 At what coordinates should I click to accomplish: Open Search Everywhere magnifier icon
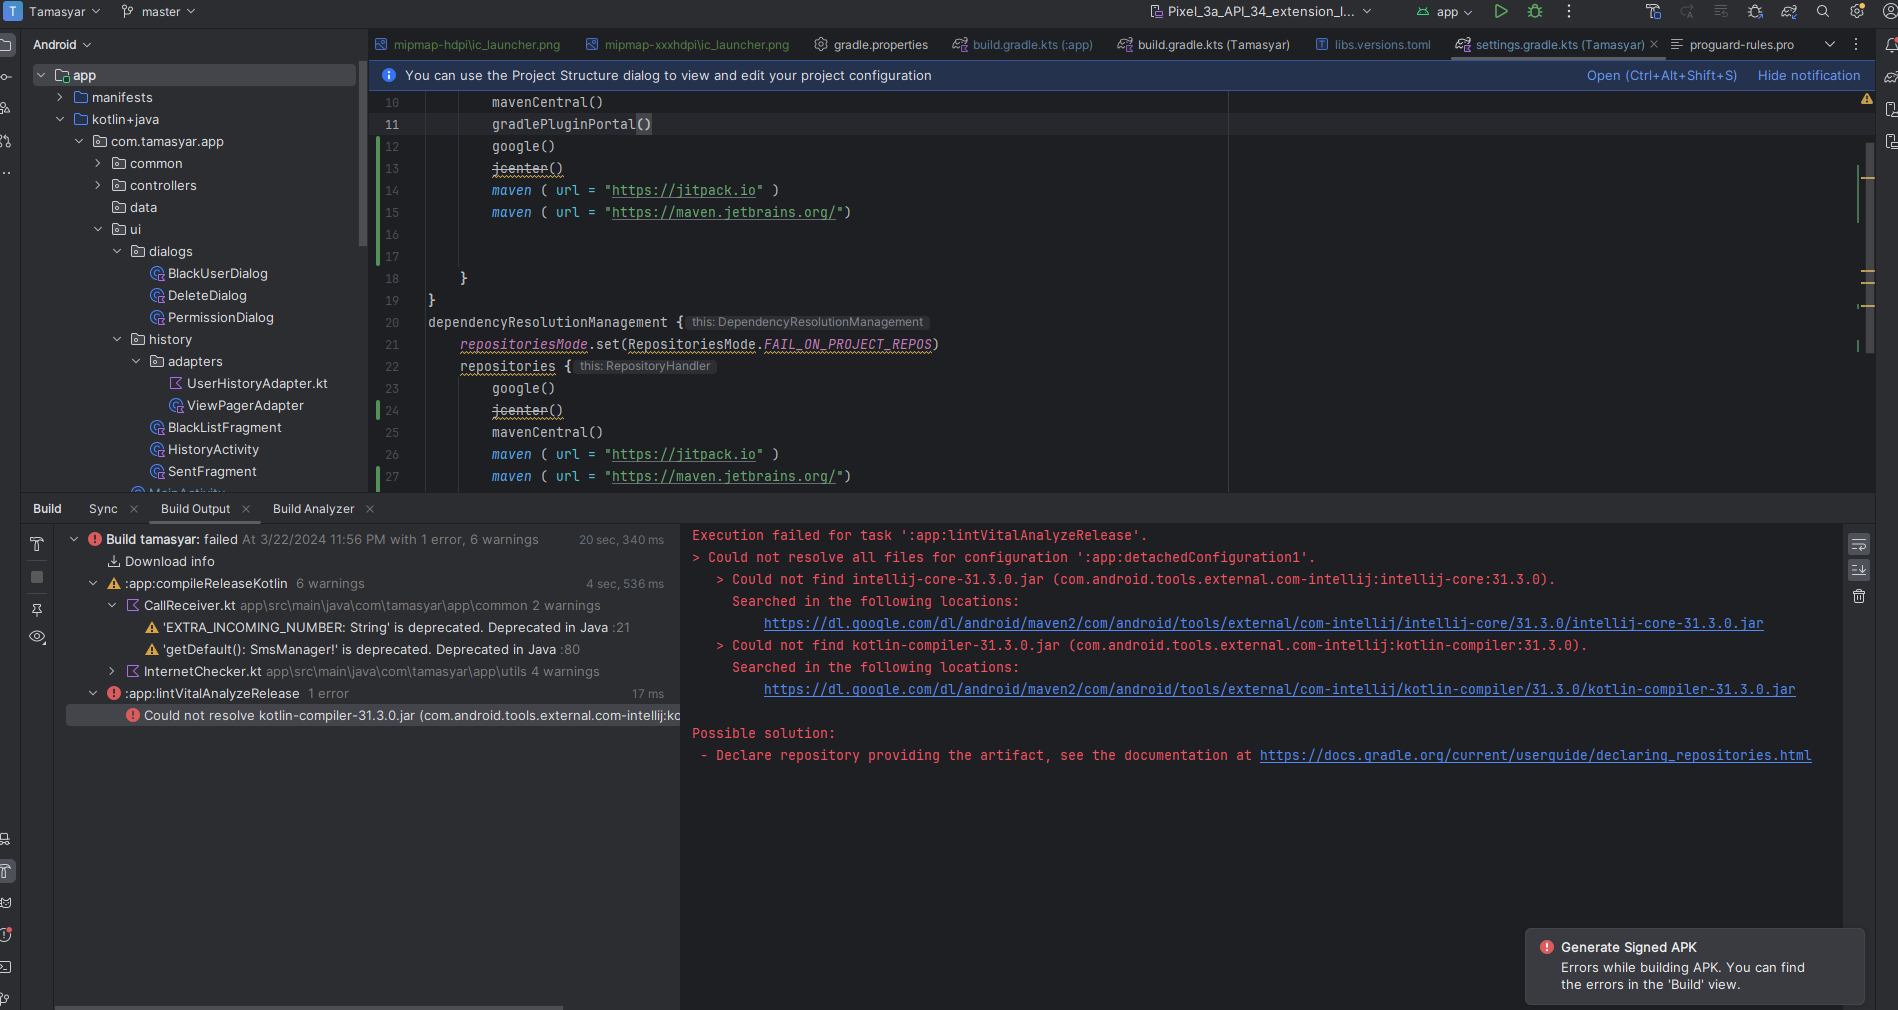[1823, 12]
